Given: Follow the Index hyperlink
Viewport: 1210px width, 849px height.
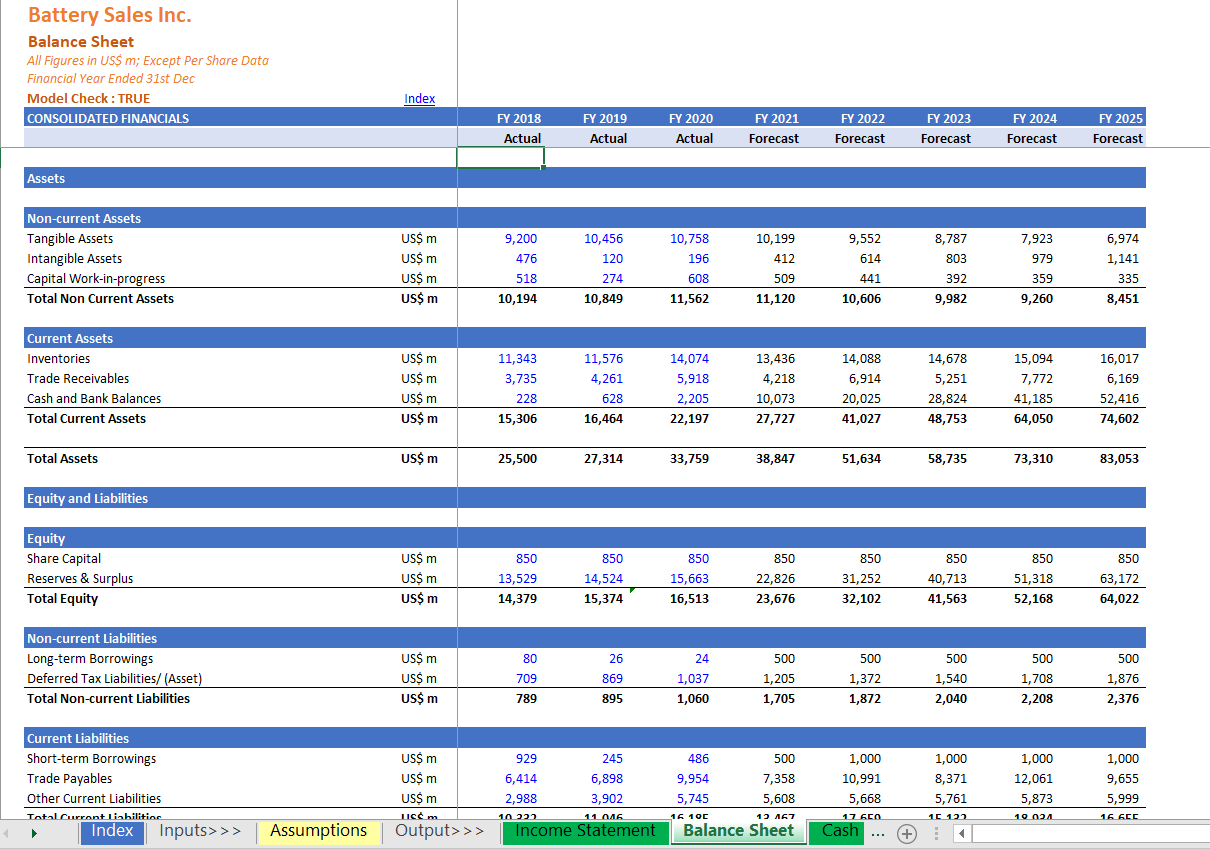Looking at the screenshot, I should click(419, 98).
